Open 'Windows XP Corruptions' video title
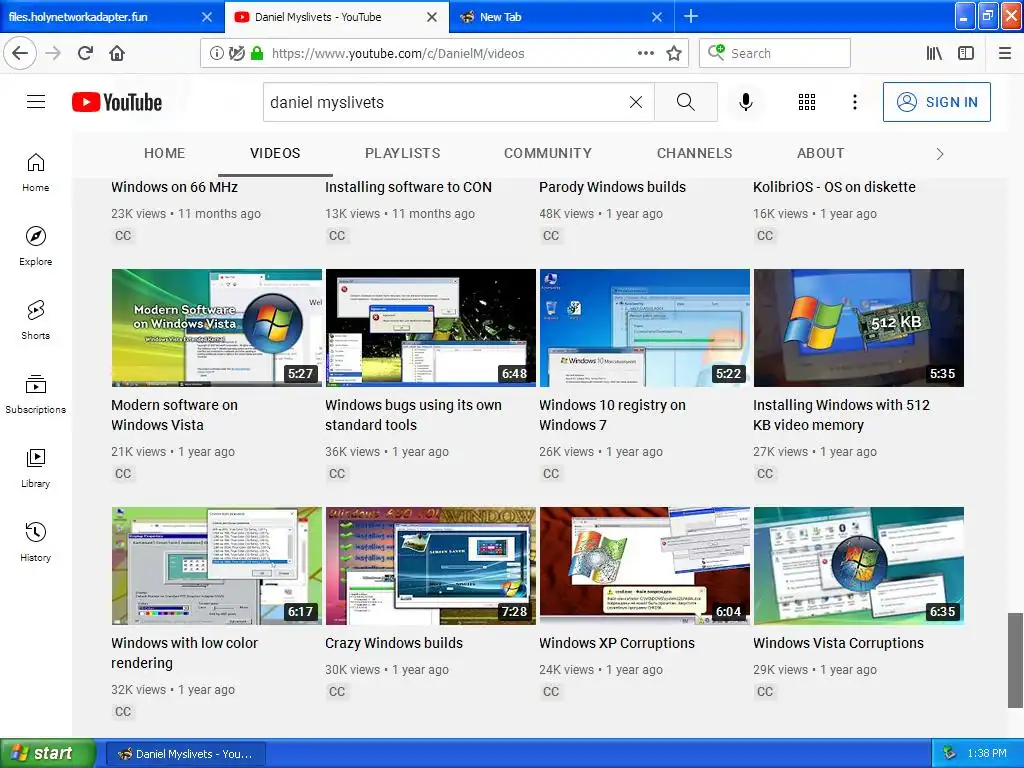 [616, 643]
